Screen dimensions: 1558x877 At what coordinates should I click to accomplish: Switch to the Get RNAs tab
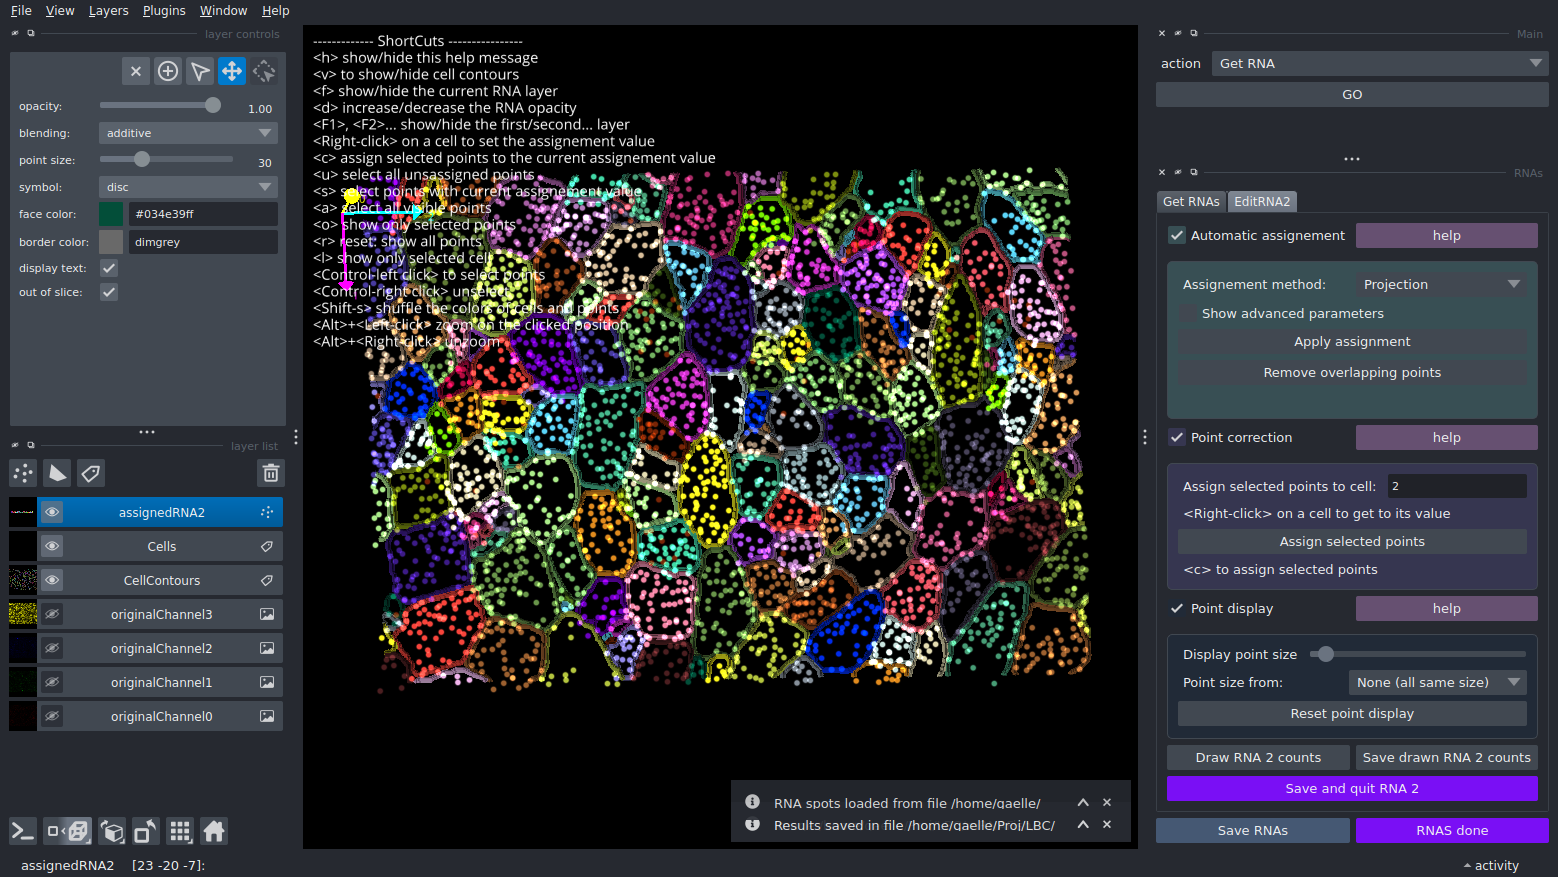(x=1191, y=201)
